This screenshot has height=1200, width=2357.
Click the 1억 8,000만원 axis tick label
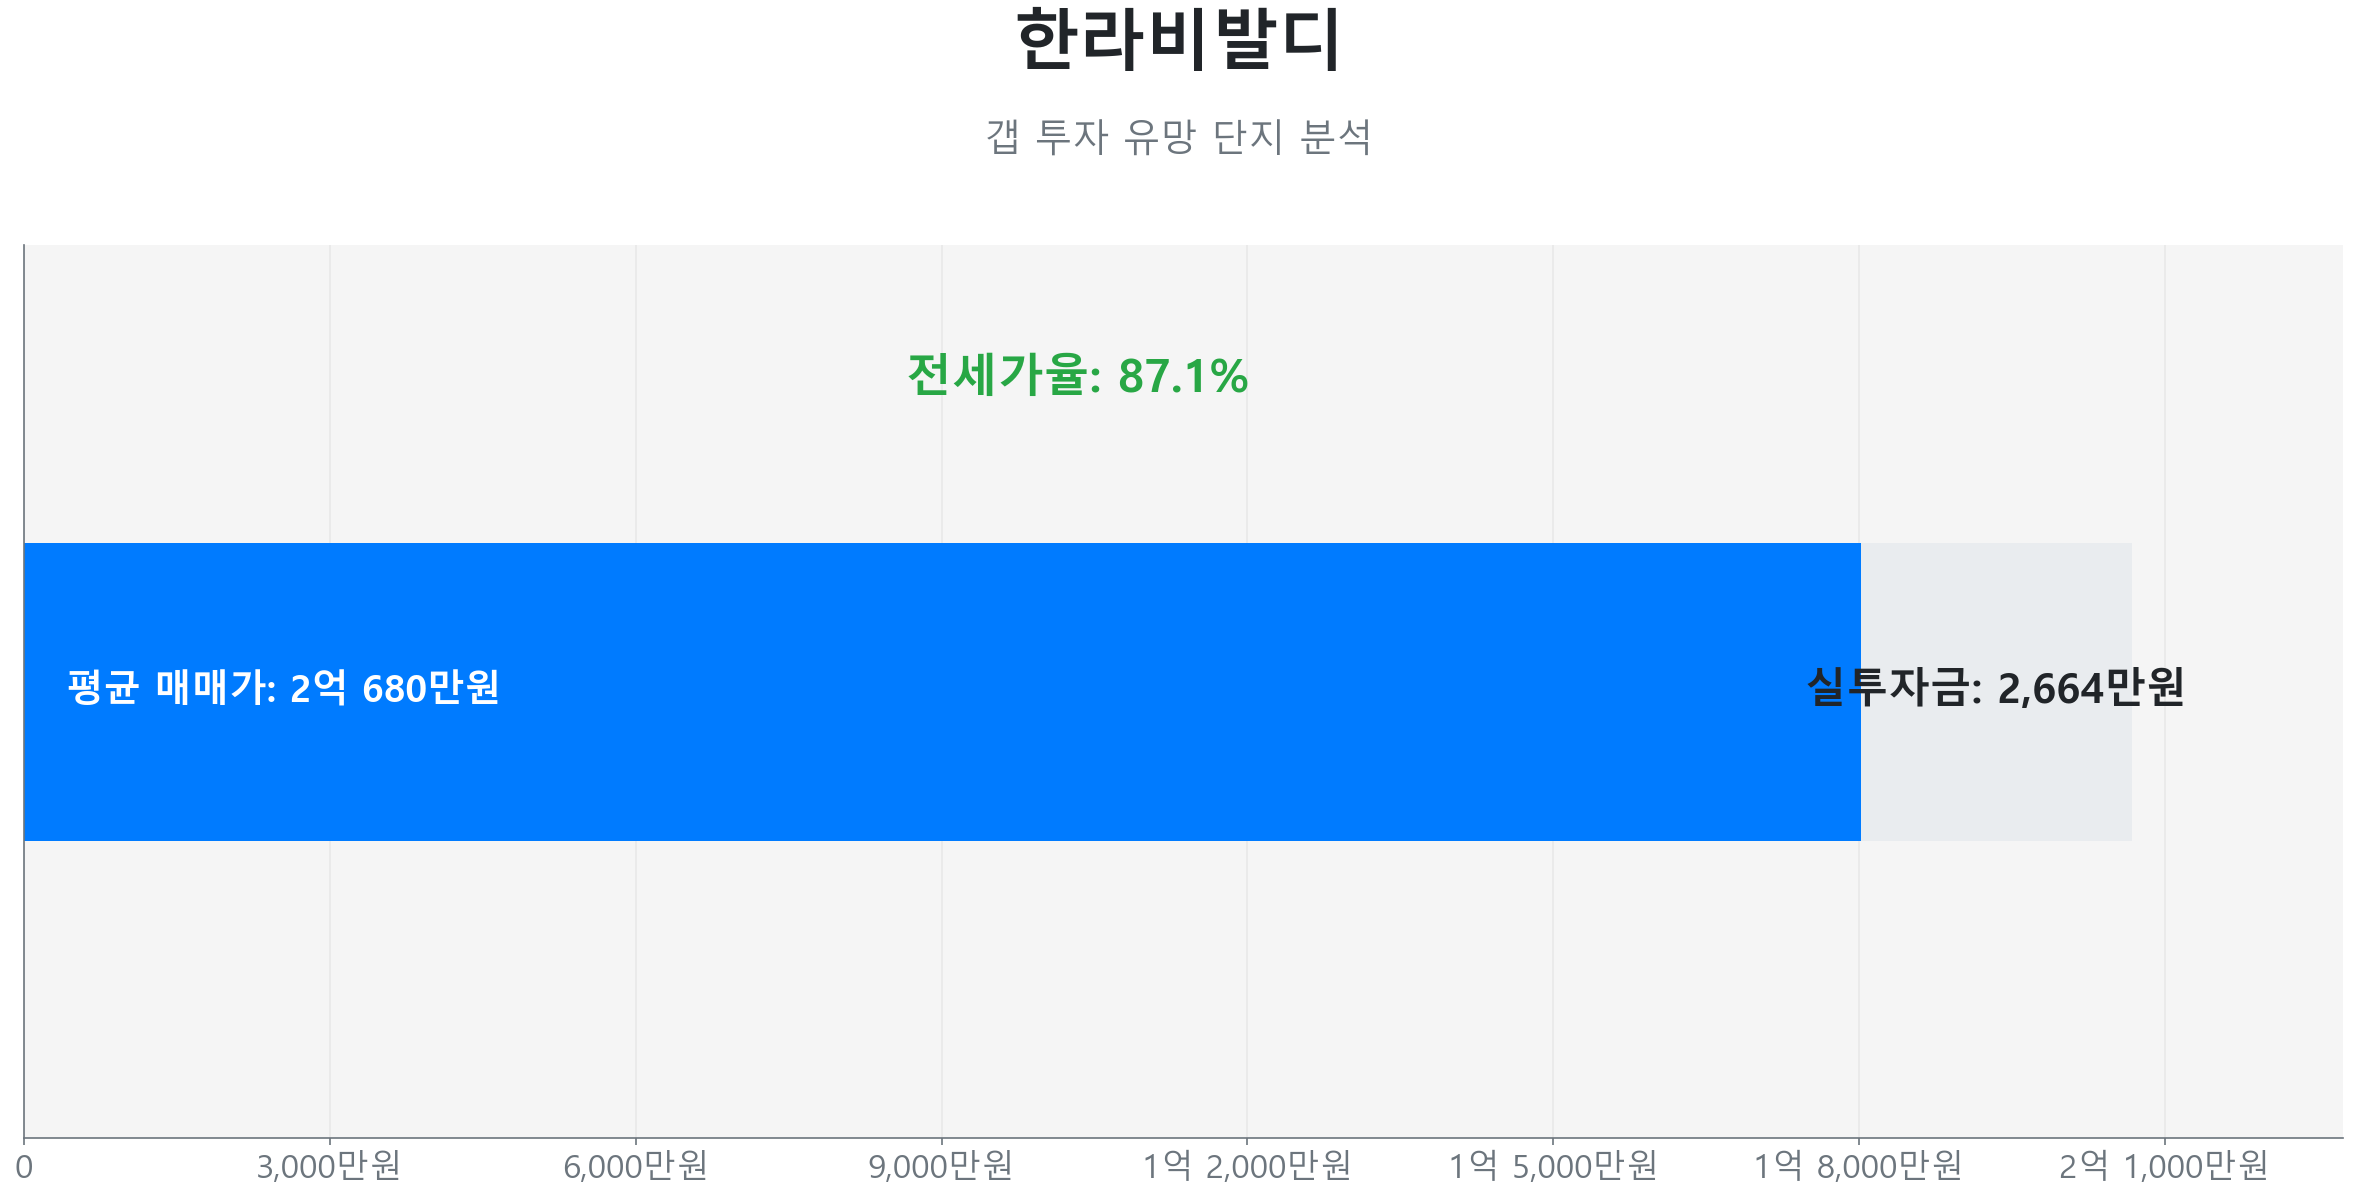(x=1858, y=1166)
